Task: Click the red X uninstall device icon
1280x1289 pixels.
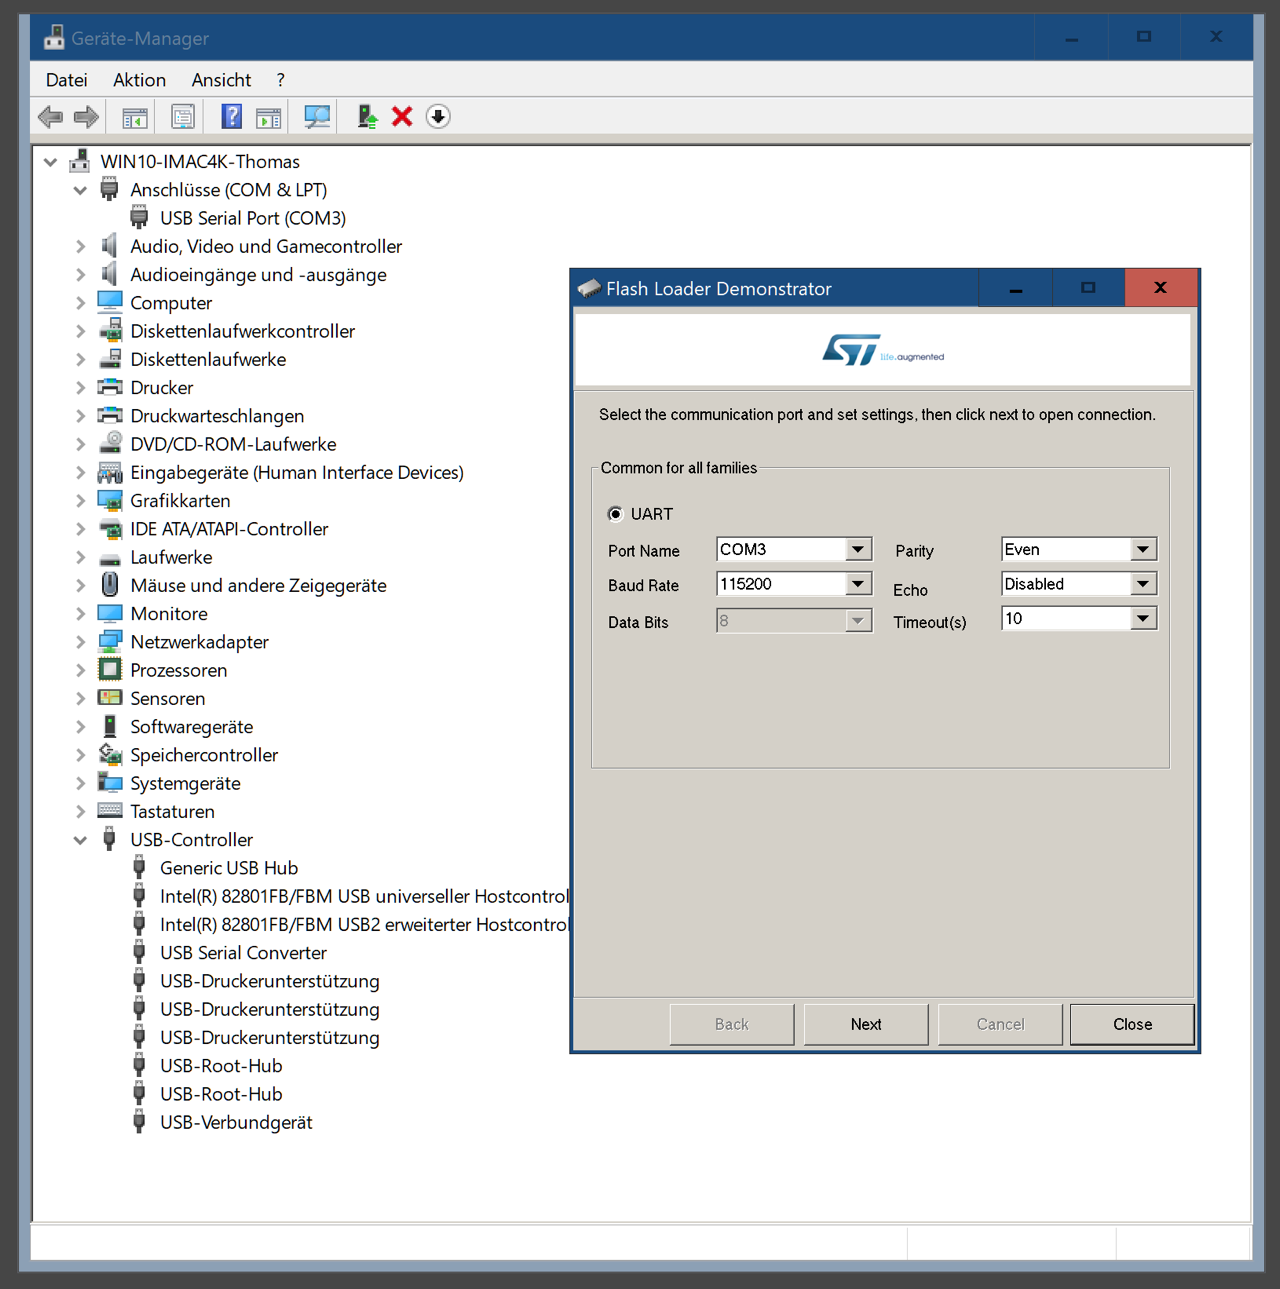Action: pyautogui.click(x=402, y=117)
